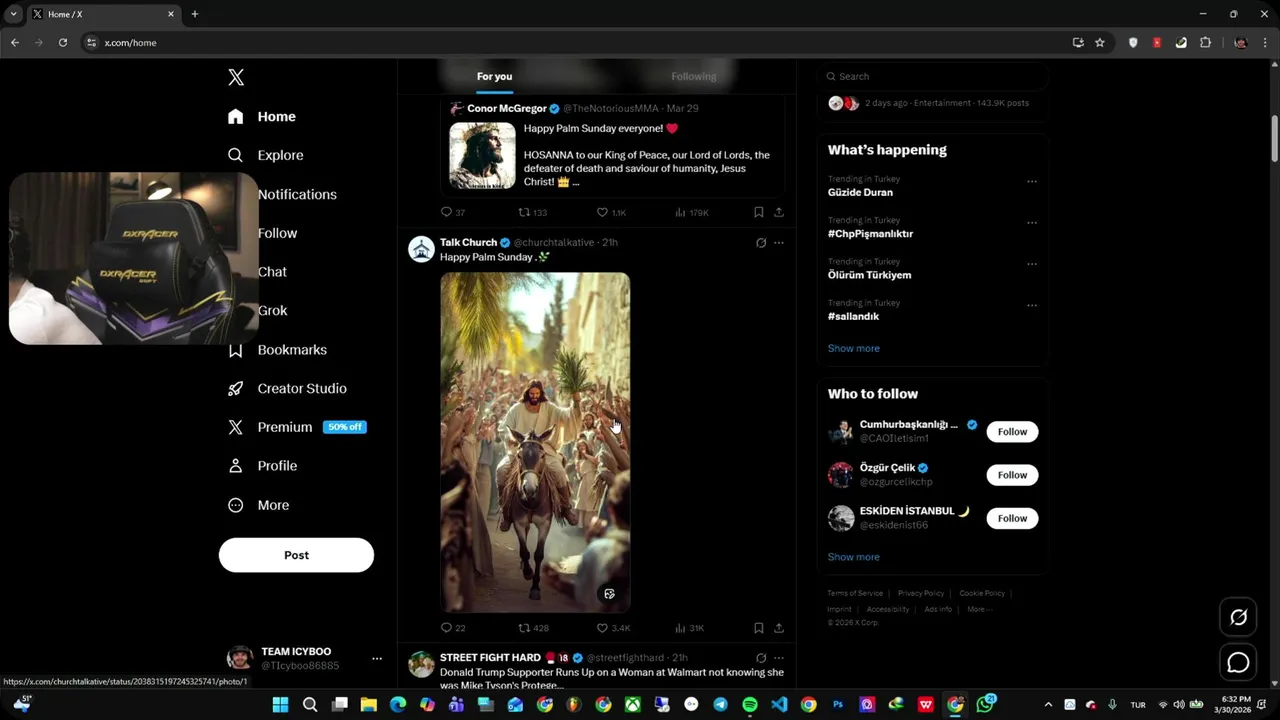Image resolution: width=1280 pixels, height=720 pixels.
Task: Open more options on STREET FIGHT HARD post
Action: coord(779,658)
